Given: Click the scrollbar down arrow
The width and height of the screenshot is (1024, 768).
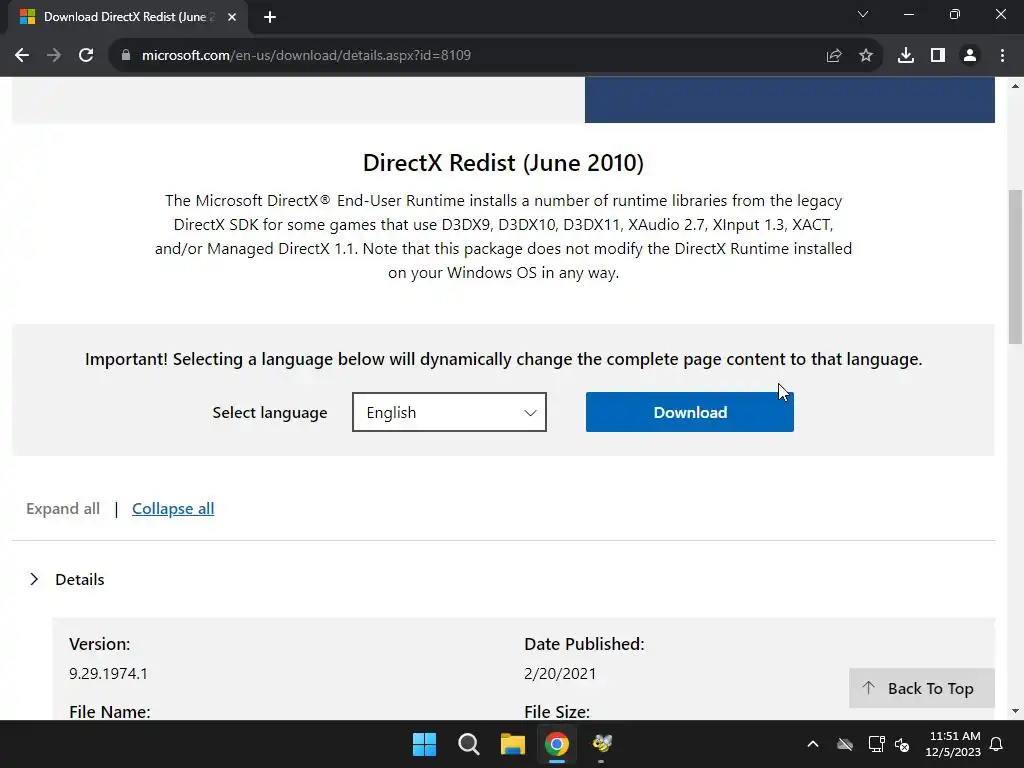Looking at the screenshot, I should click(x=1015, y=711).
